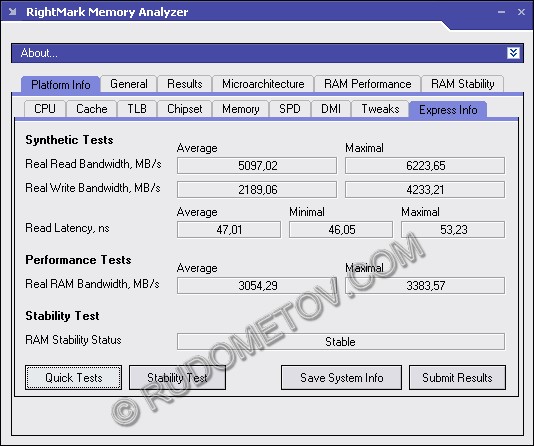Close the RightMark Memory Analyzer window
Image resolution: width=534 pixels, height=446 pixels.
[x=521, y=12]
